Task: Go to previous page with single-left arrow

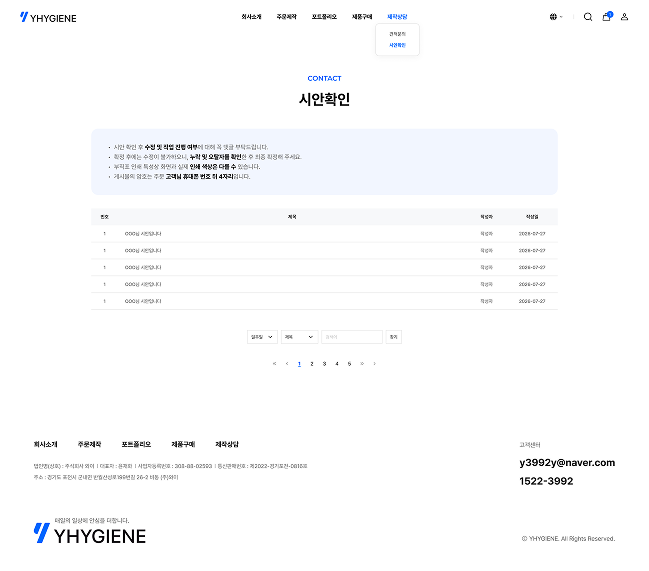Action: click(x=287, y=364)
